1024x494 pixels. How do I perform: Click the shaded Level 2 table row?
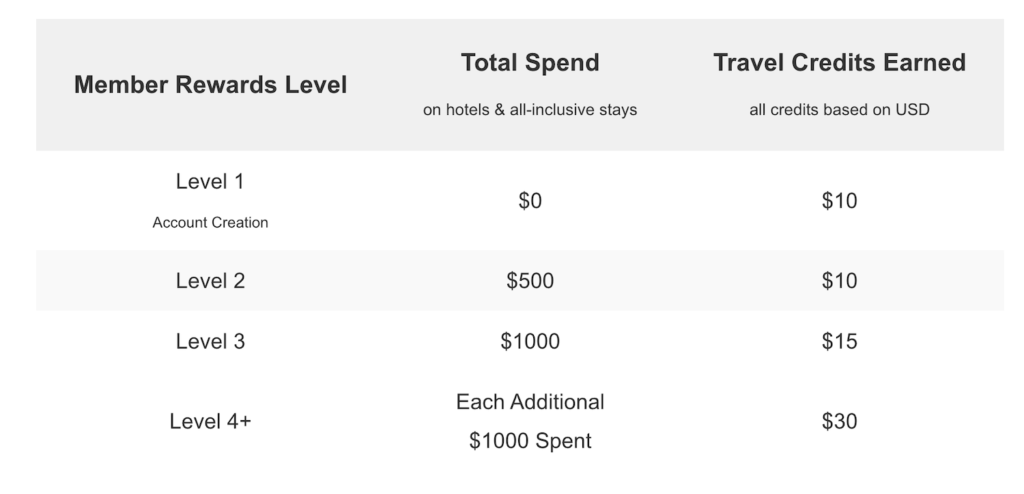tap(520, 280)
